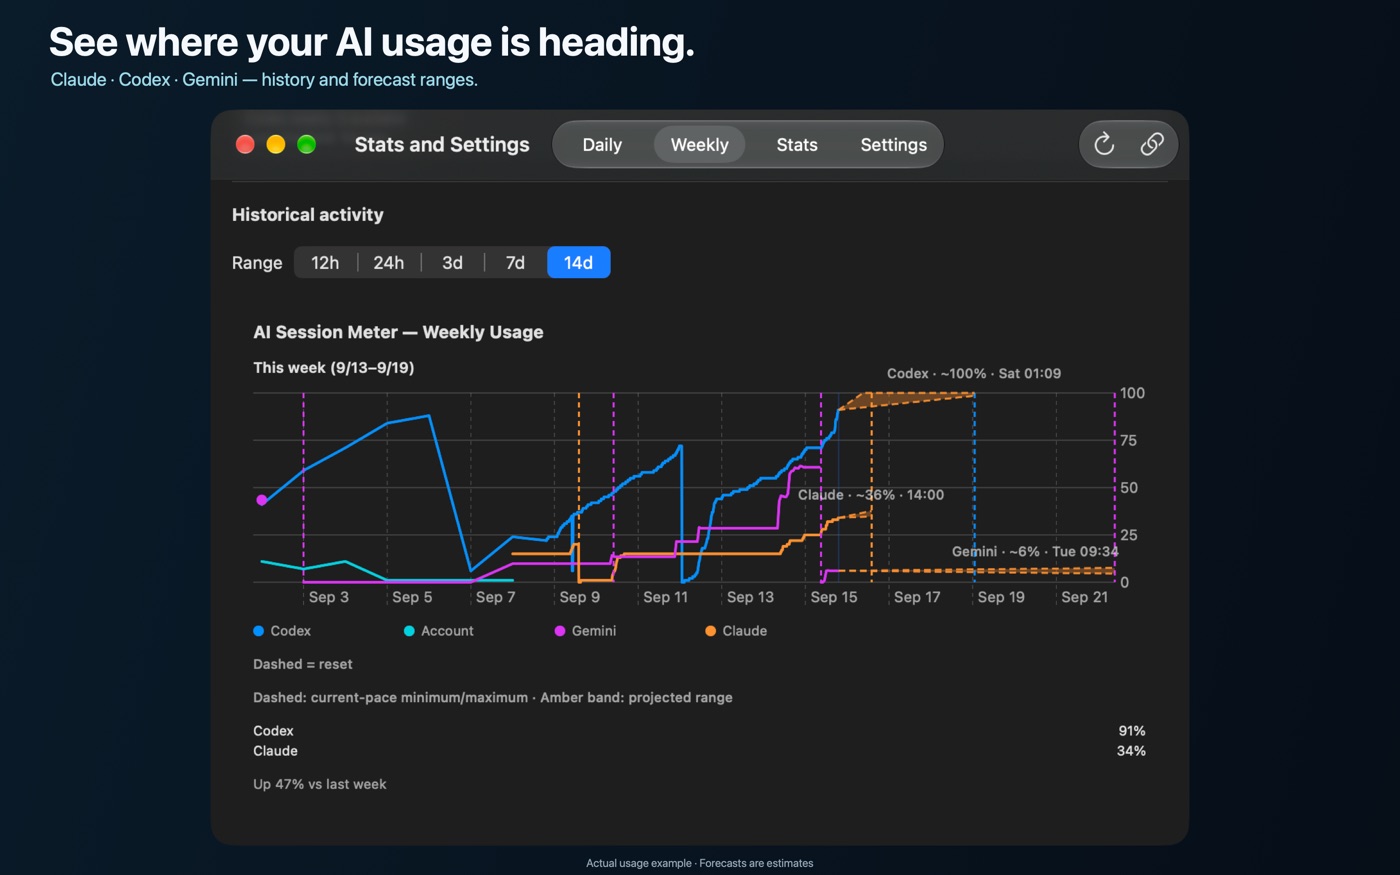Viewport: 1400px width, 875px height.
Task: Click the link icon in the toolbar
Action: pos(1152,144)
